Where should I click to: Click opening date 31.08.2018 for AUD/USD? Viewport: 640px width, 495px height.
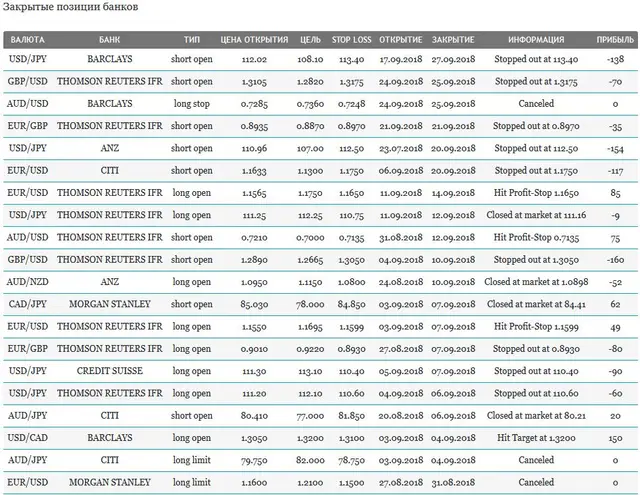click(x=401, y=238)
